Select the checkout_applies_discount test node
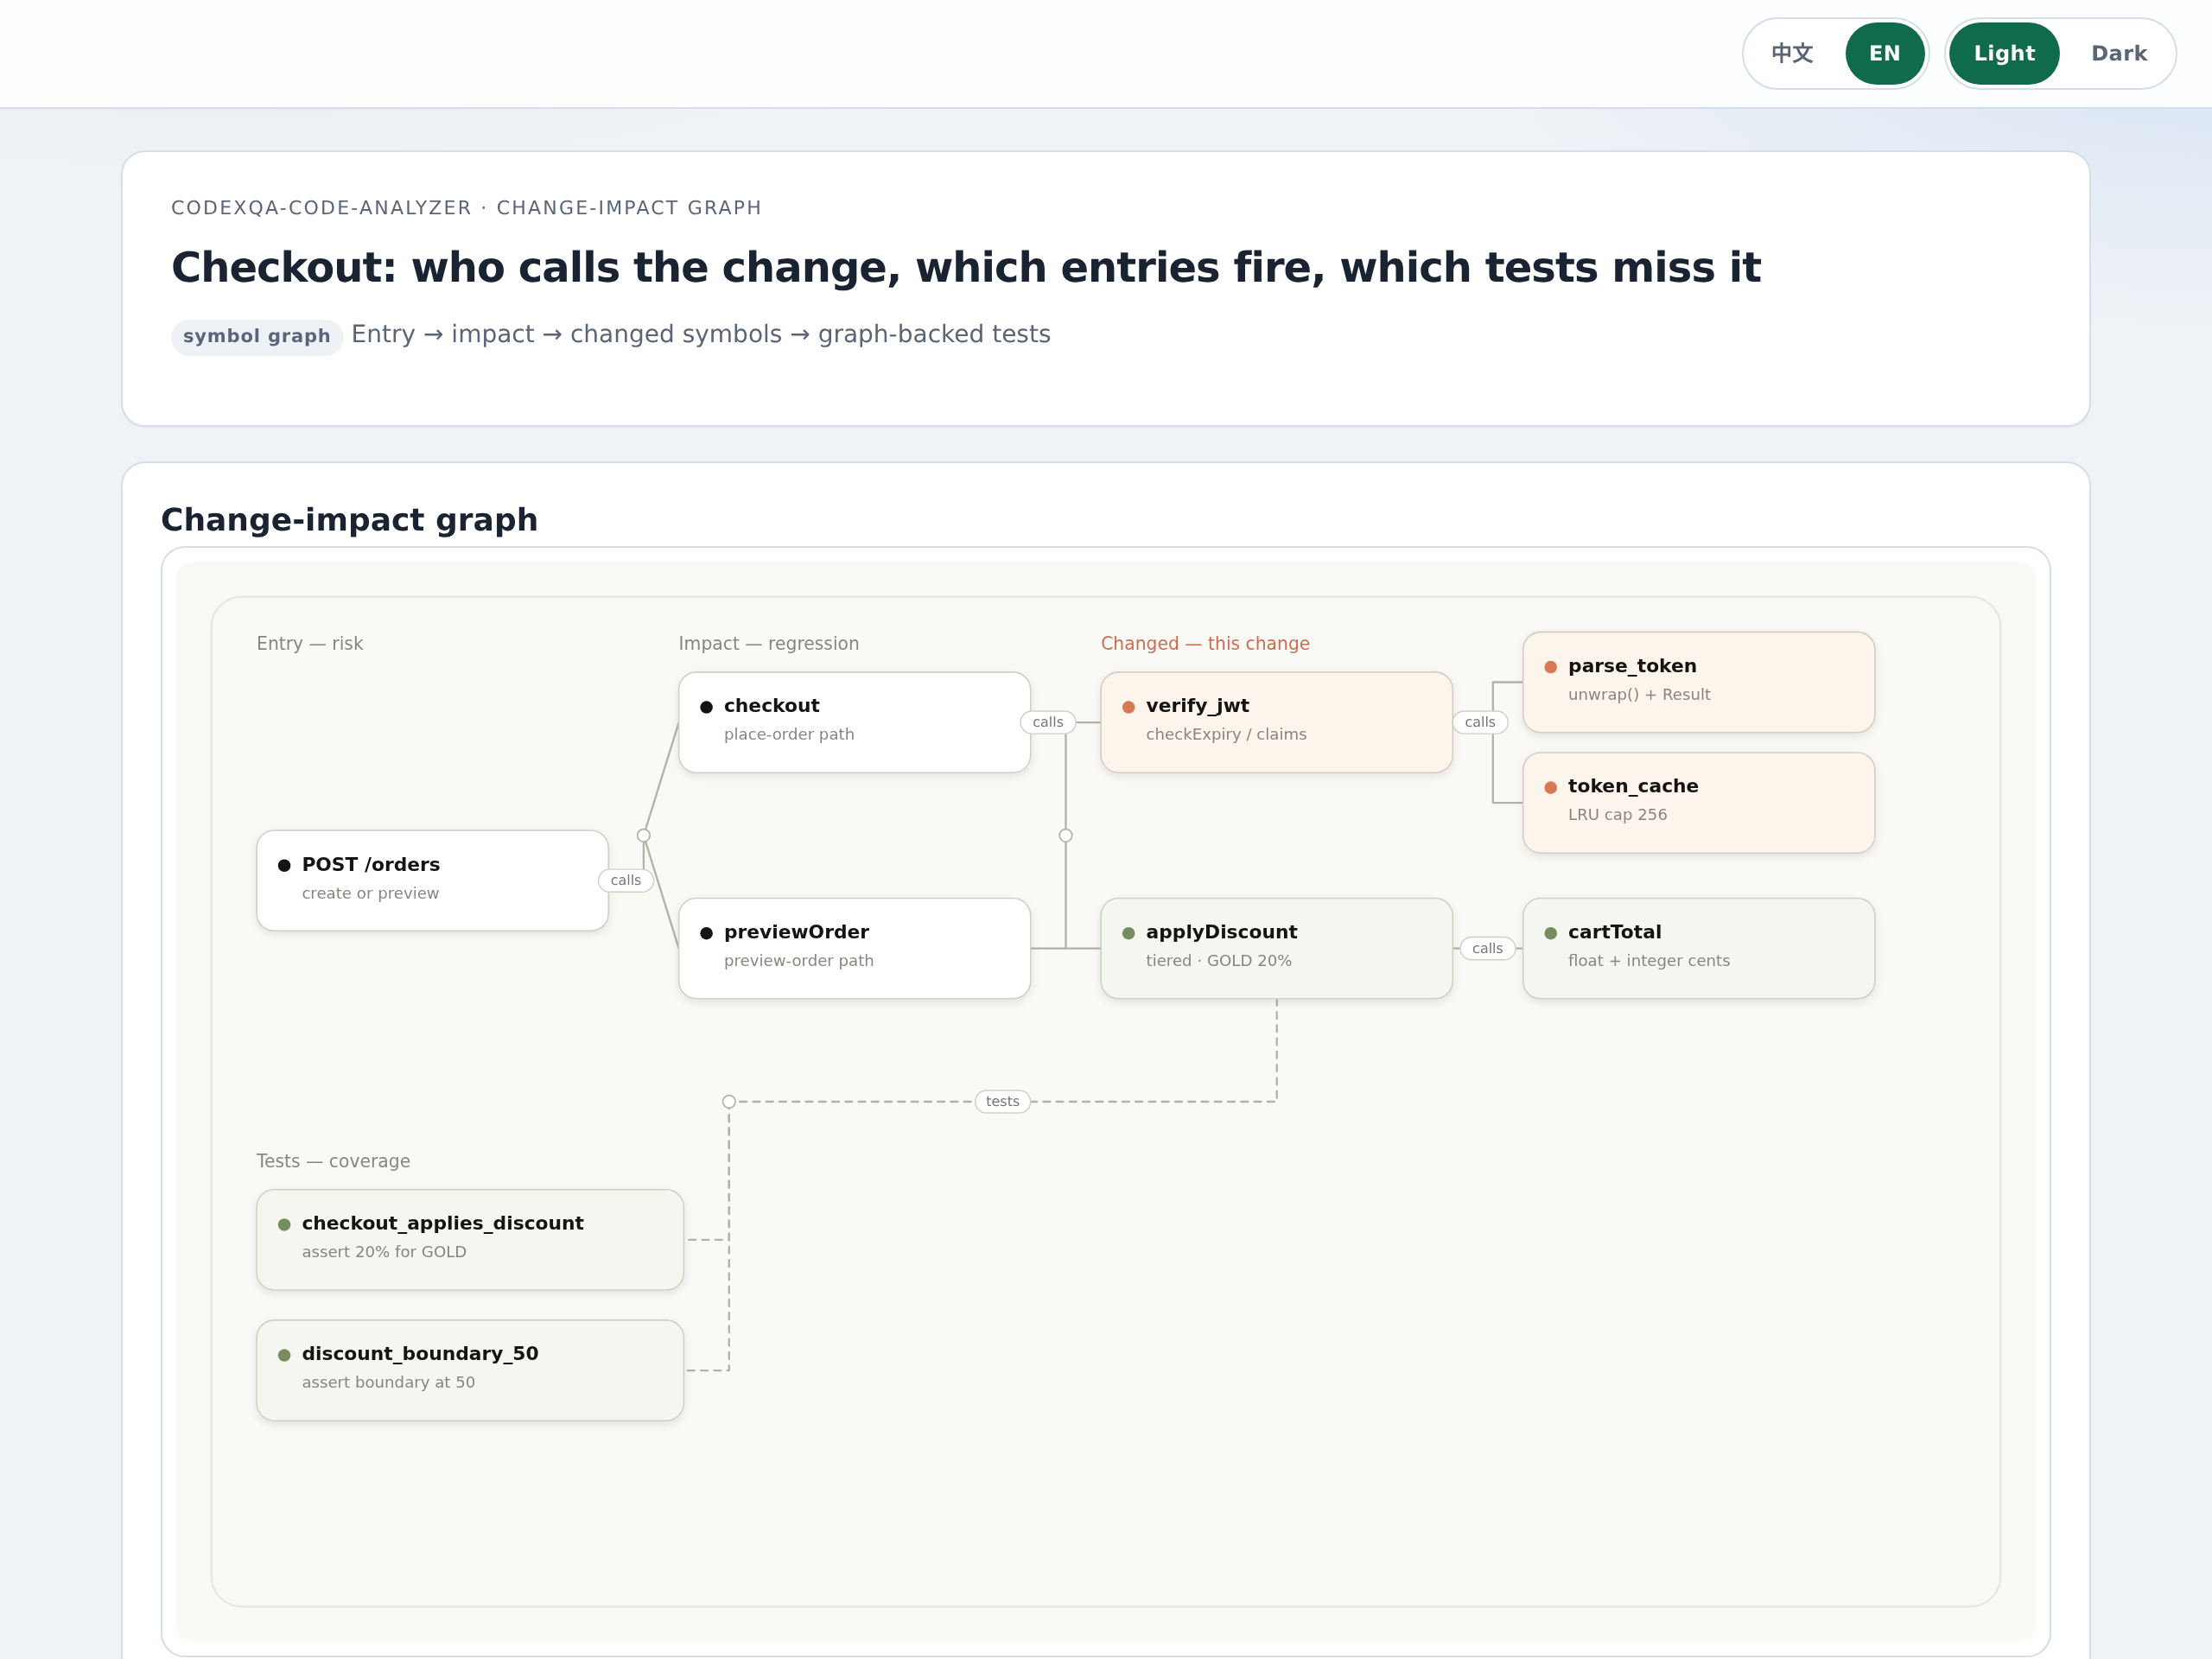Image resolution: width=2212 pixels, height=1659 pixels. (x=470, y=1239)
